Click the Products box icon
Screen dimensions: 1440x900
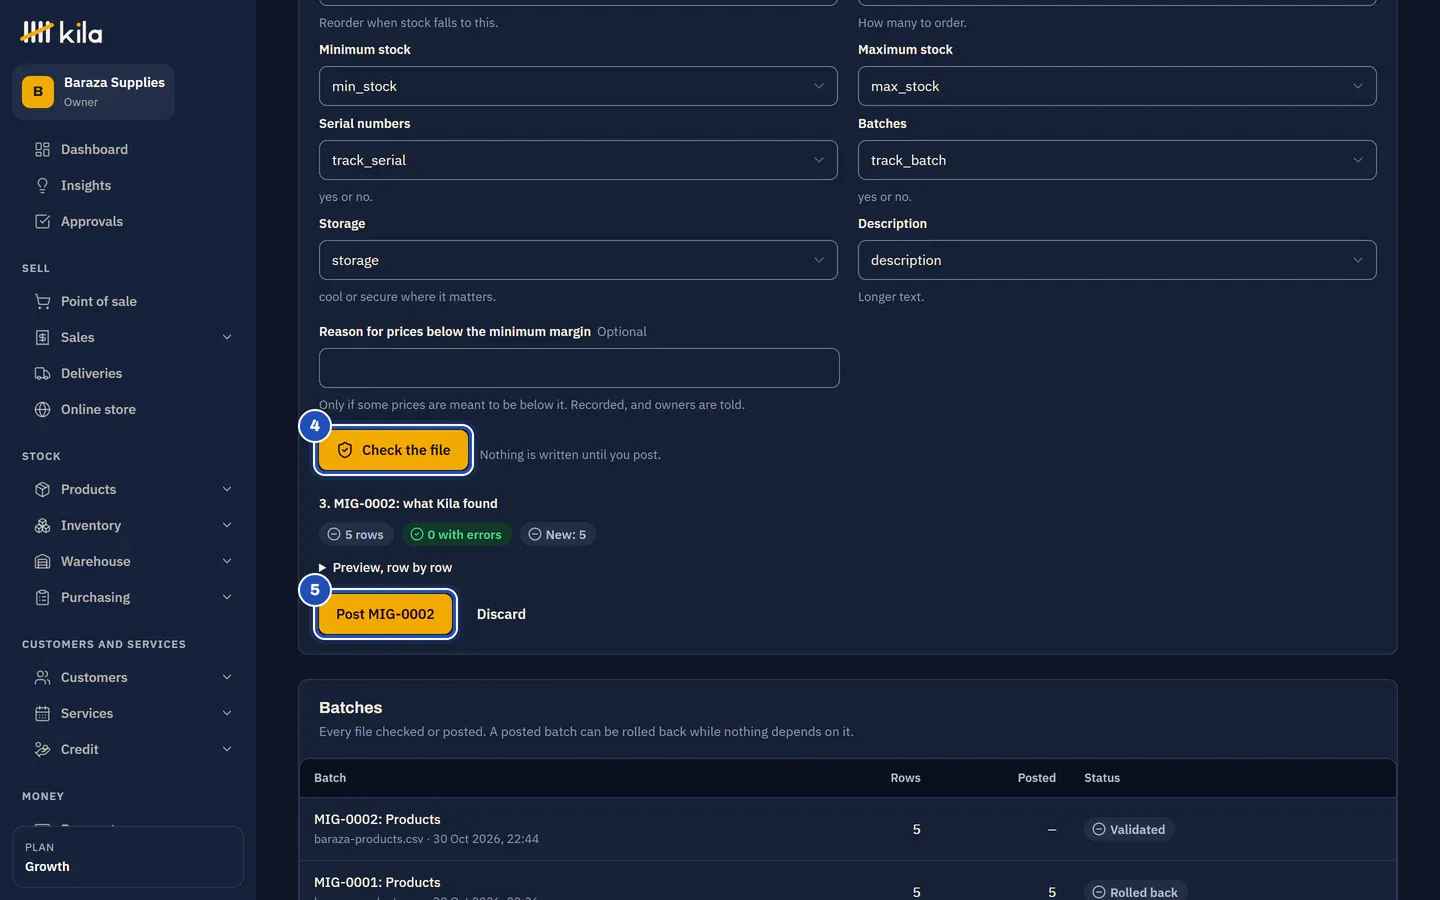point(42,489)
